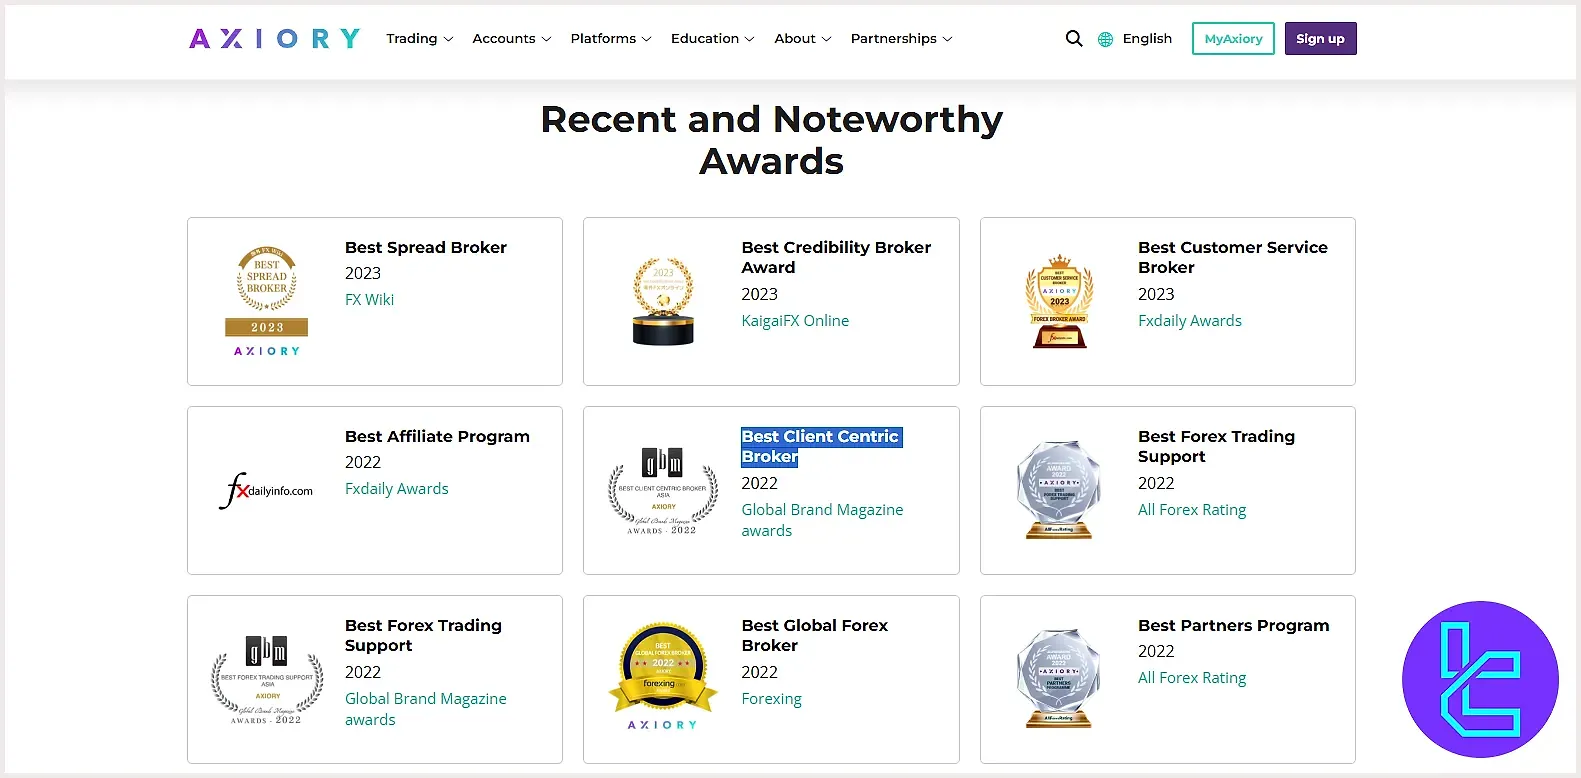This screenshot has width=1581, height=778.
Task: Expand the Trading menu
Action: tap(420, 39)
